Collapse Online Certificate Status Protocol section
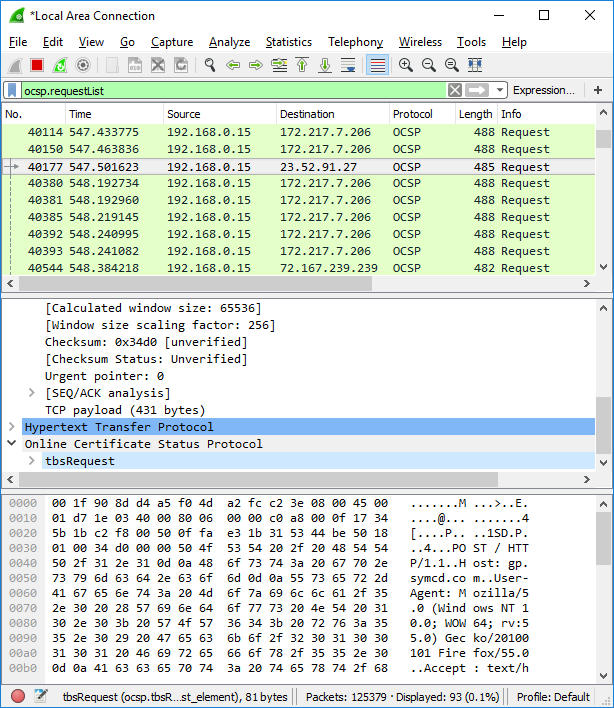 tap(12, 444)
